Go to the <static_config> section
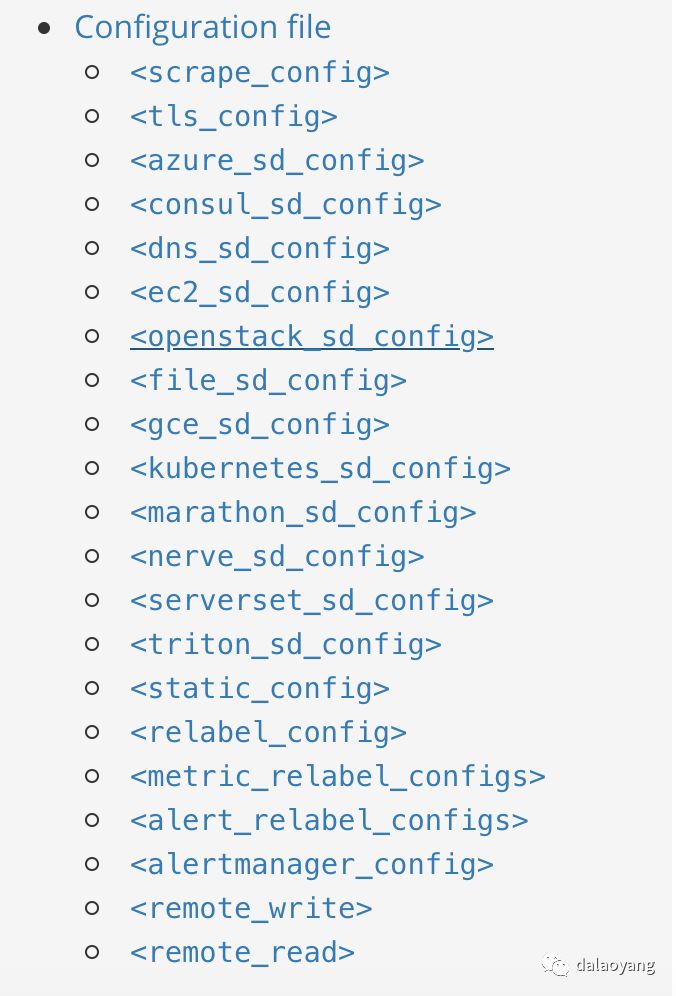 pos(260,689)
